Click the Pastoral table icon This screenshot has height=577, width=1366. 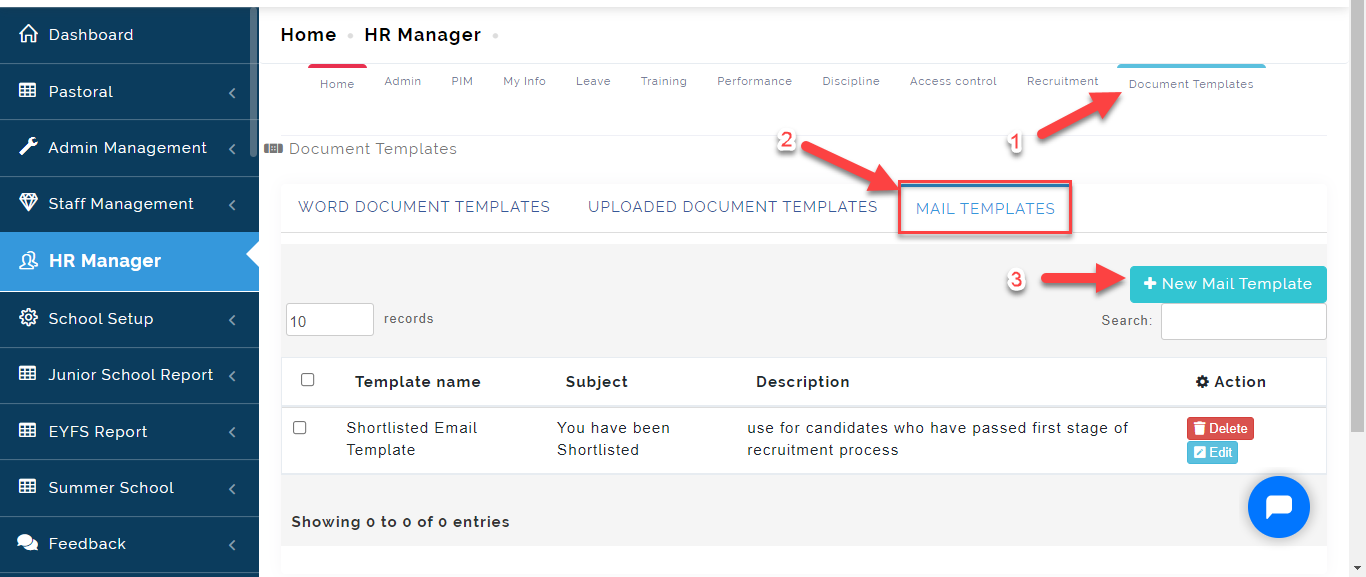click(28, 91)
